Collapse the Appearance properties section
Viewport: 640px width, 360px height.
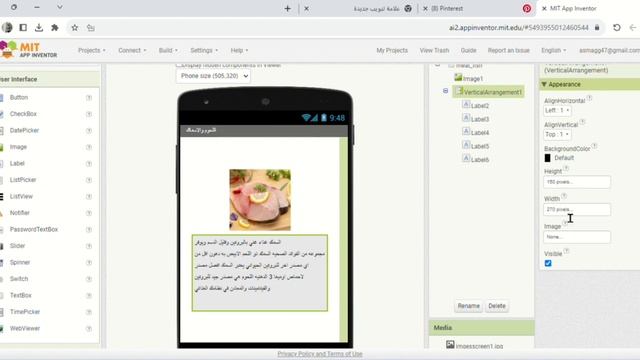click(x=544, y=84)
